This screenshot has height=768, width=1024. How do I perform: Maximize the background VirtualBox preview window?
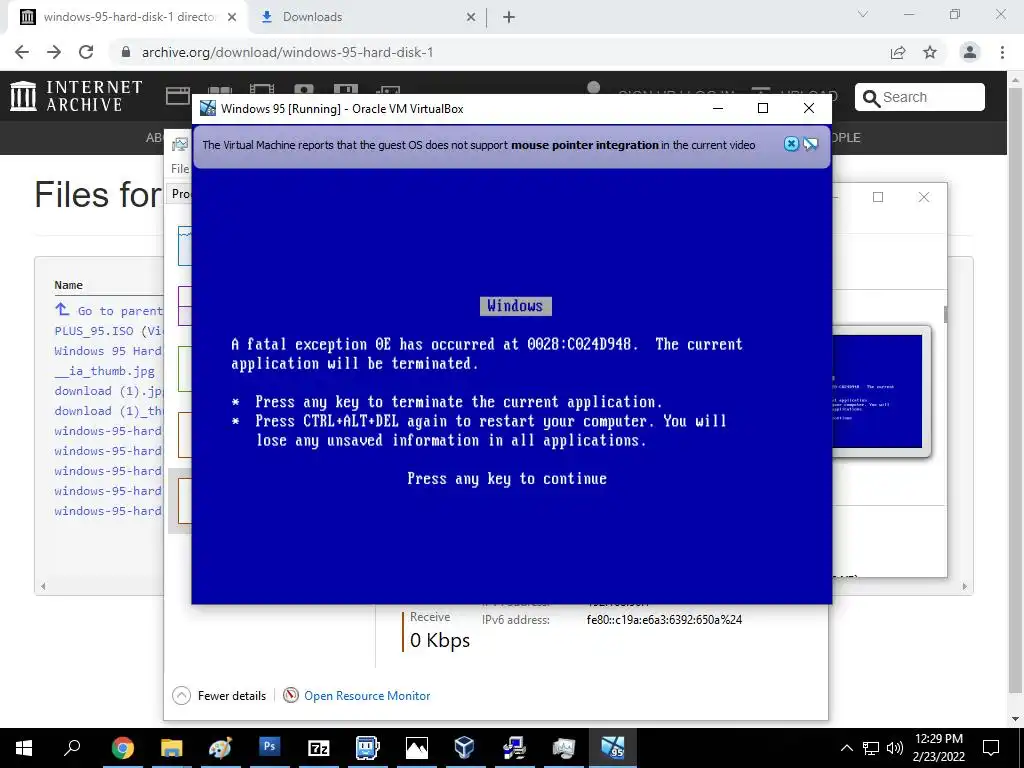tap(878, 197)
